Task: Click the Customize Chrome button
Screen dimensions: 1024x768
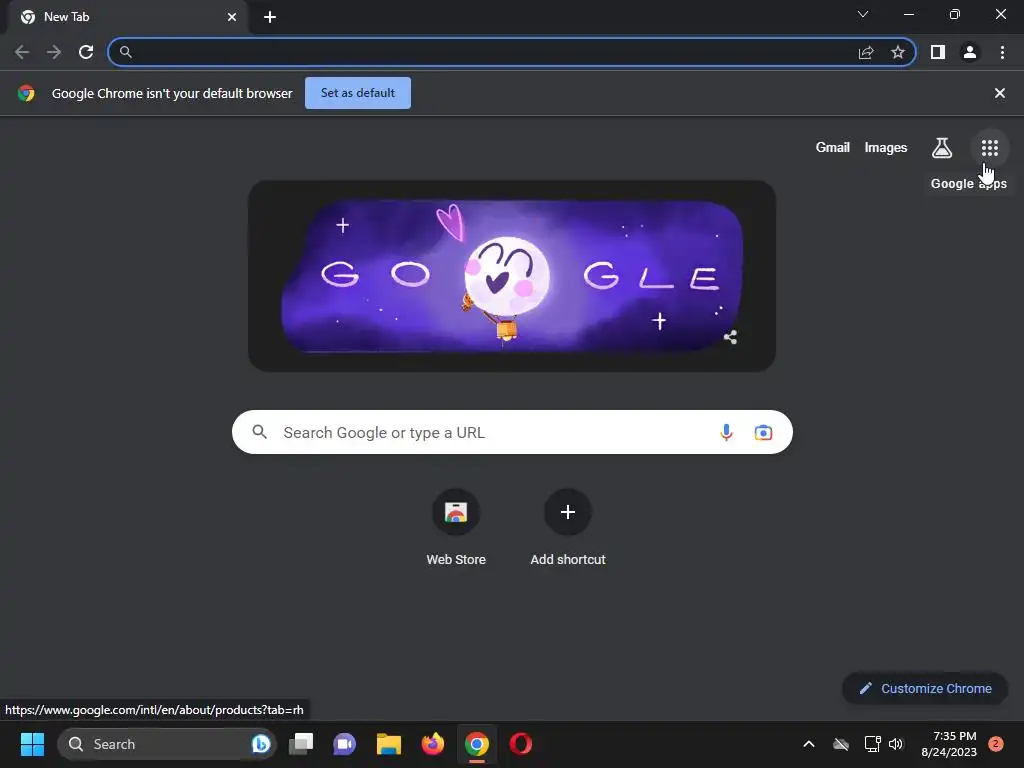Action: click(925, 688)
